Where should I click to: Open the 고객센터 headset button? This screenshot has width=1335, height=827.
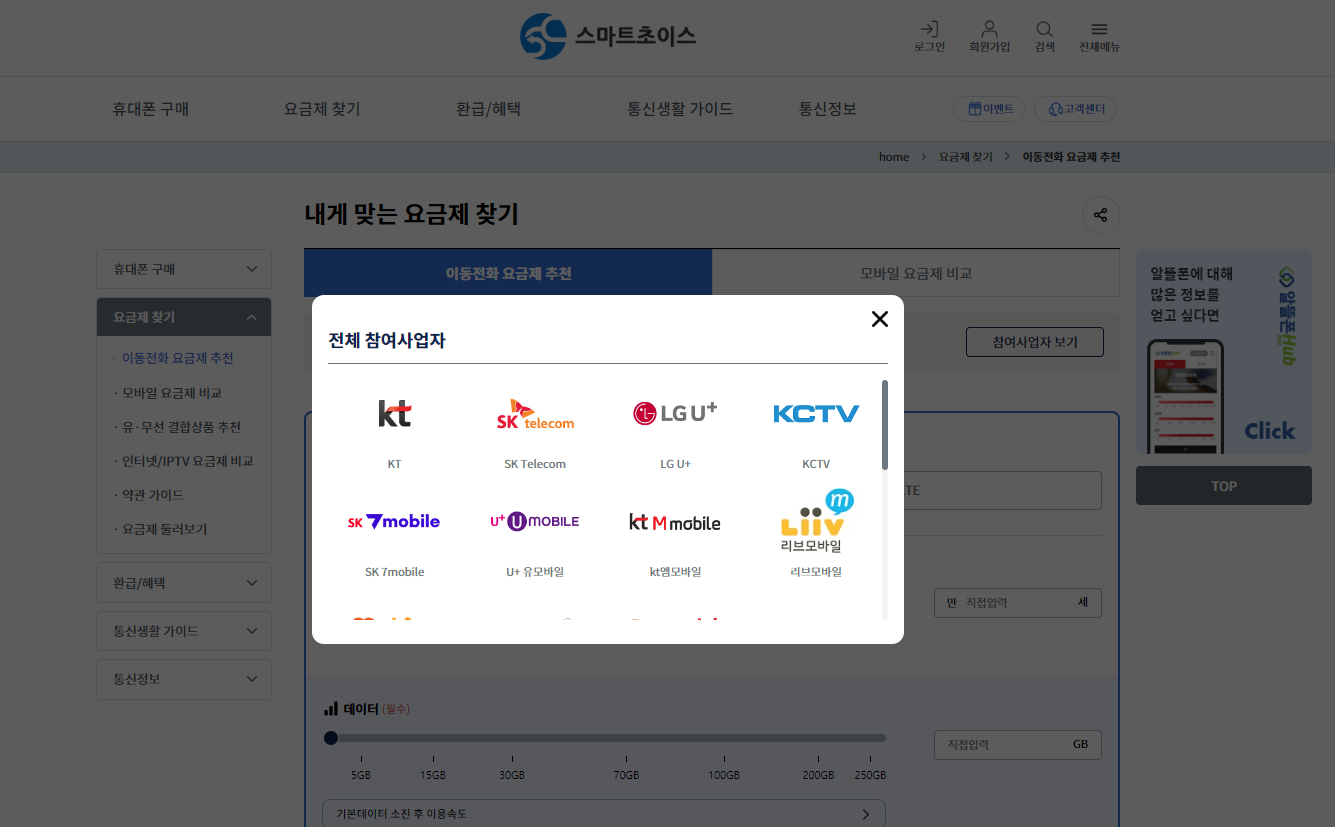pyautogui.click(x=1075, y=109)
